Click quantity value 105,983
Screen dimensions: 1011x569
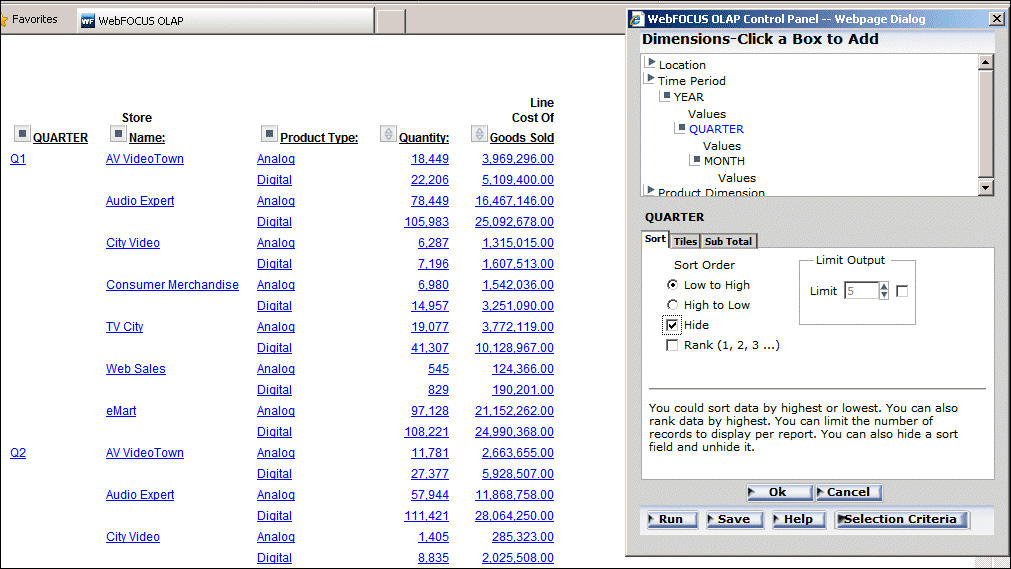click(x=426, y=222)
